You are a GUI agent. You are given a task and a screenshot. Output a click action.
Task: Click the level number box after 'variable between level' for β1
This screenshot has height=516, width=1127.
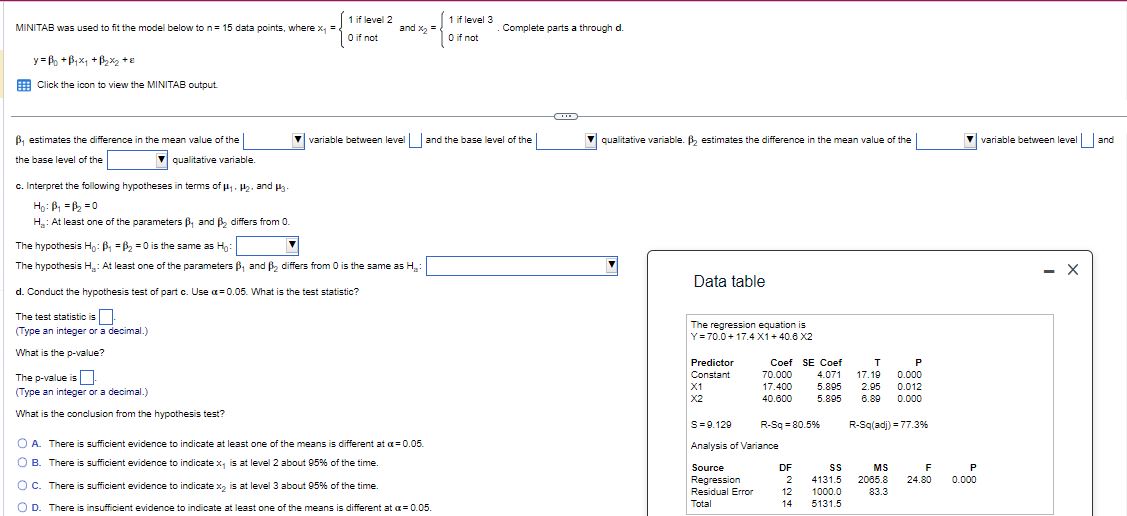pyautogui.click(x=415, y=140)
